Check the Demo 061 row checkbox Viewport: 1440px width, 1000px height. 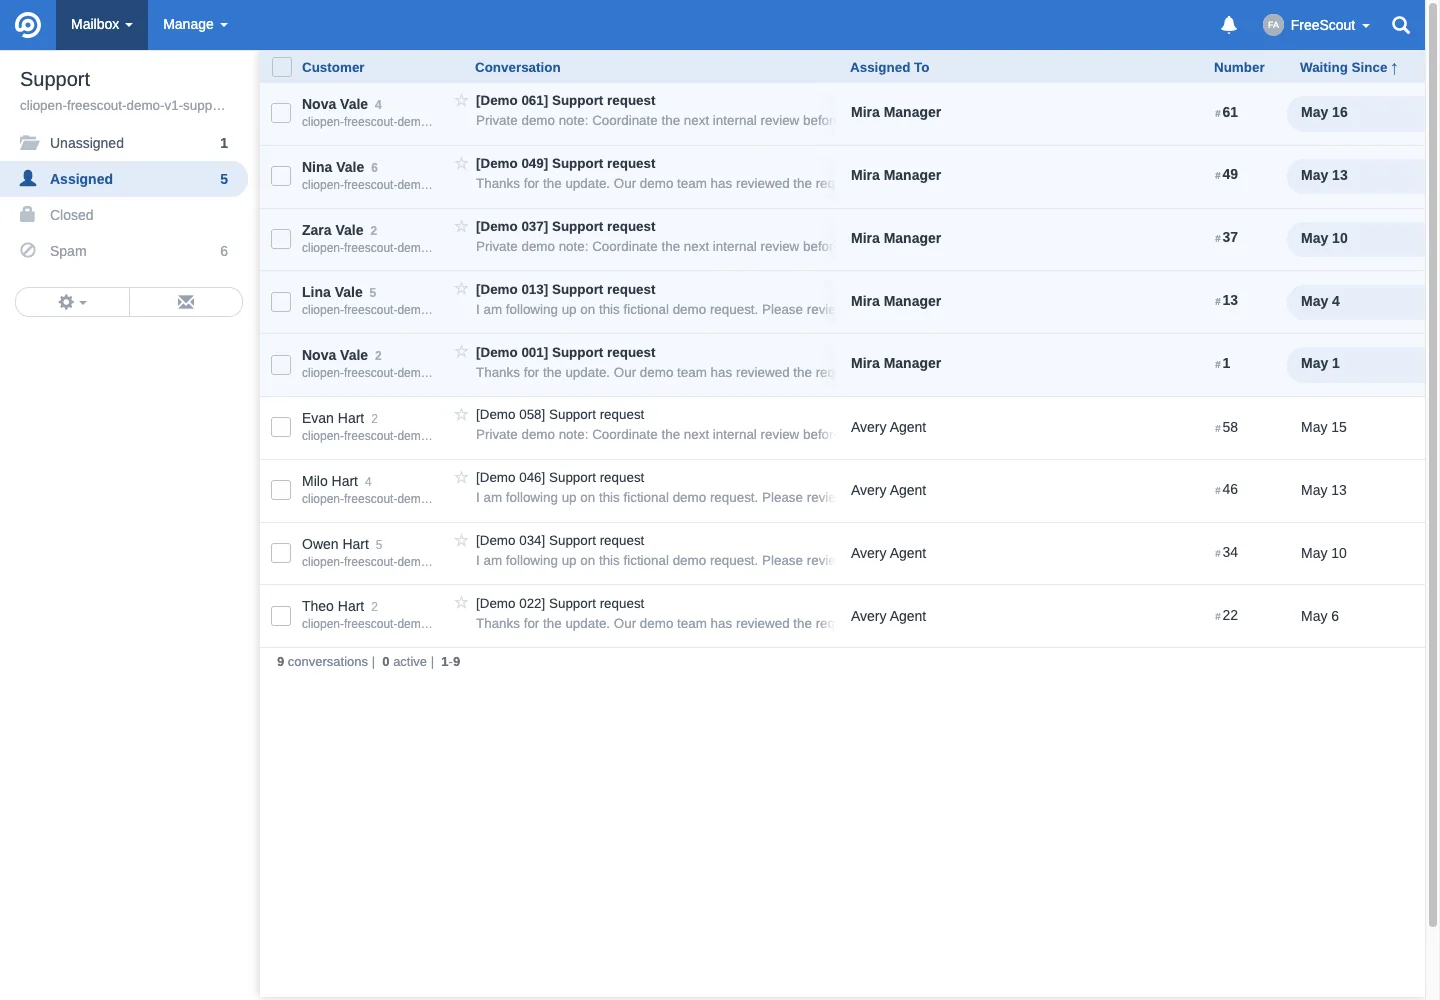(x=281, y=113)
